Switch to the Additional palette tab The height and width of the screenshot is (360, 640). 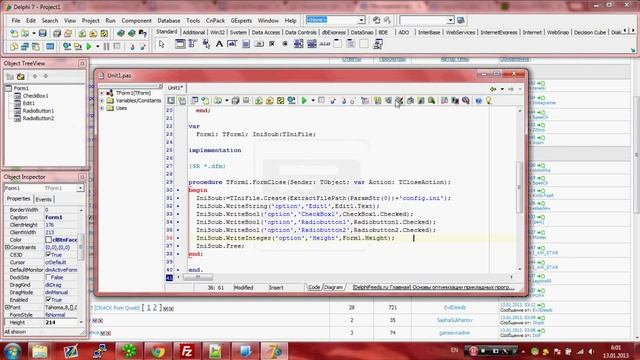(193, 32)
